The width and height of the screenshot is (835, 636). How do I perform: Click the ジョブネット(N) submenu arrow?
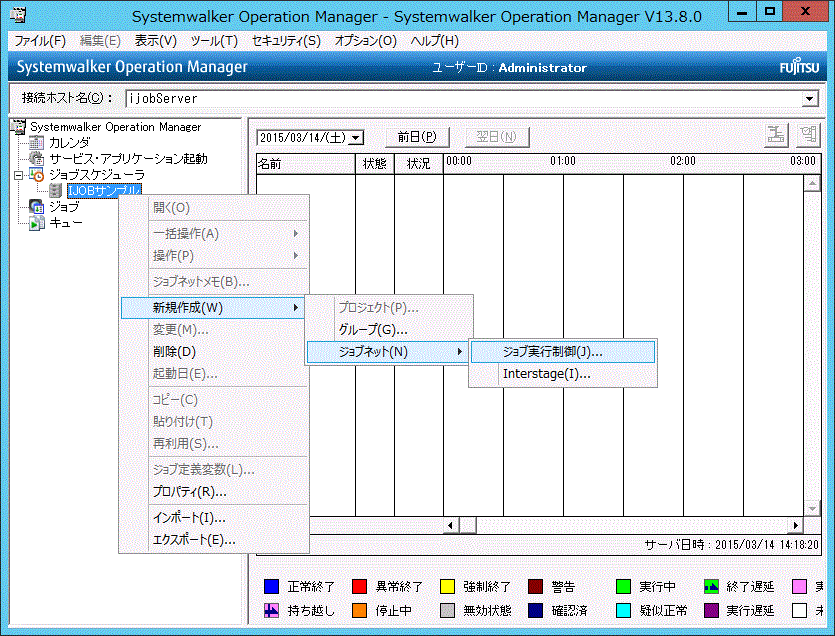460,352
